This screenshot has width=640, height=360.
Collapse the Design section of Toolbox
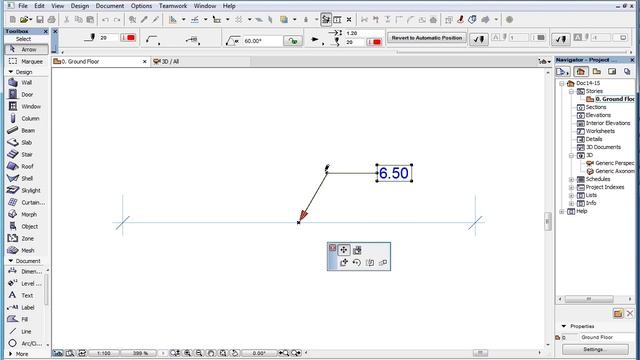tap(11, 72)
